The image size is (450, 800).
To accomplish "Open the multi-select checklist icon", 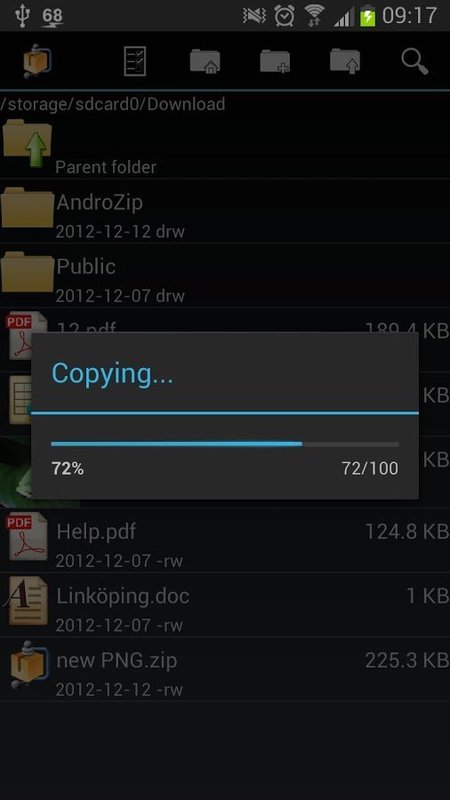I will tap(135, 61).
